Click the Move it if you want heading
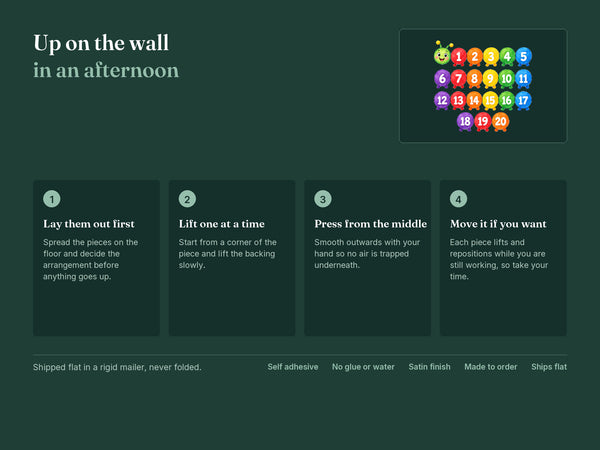Screen dimensions: 600x450 coord(498,224)
